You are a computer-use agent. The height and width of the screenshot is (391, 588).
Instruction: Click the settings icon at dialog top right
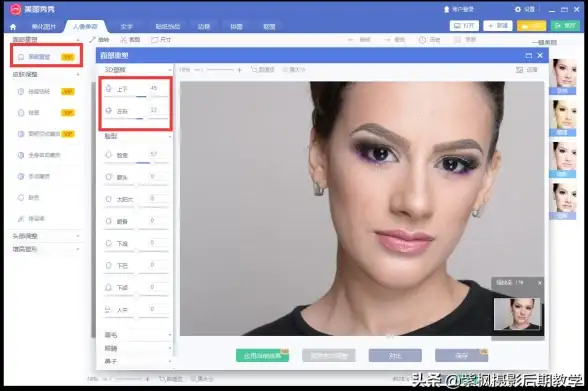click(519, 70)
